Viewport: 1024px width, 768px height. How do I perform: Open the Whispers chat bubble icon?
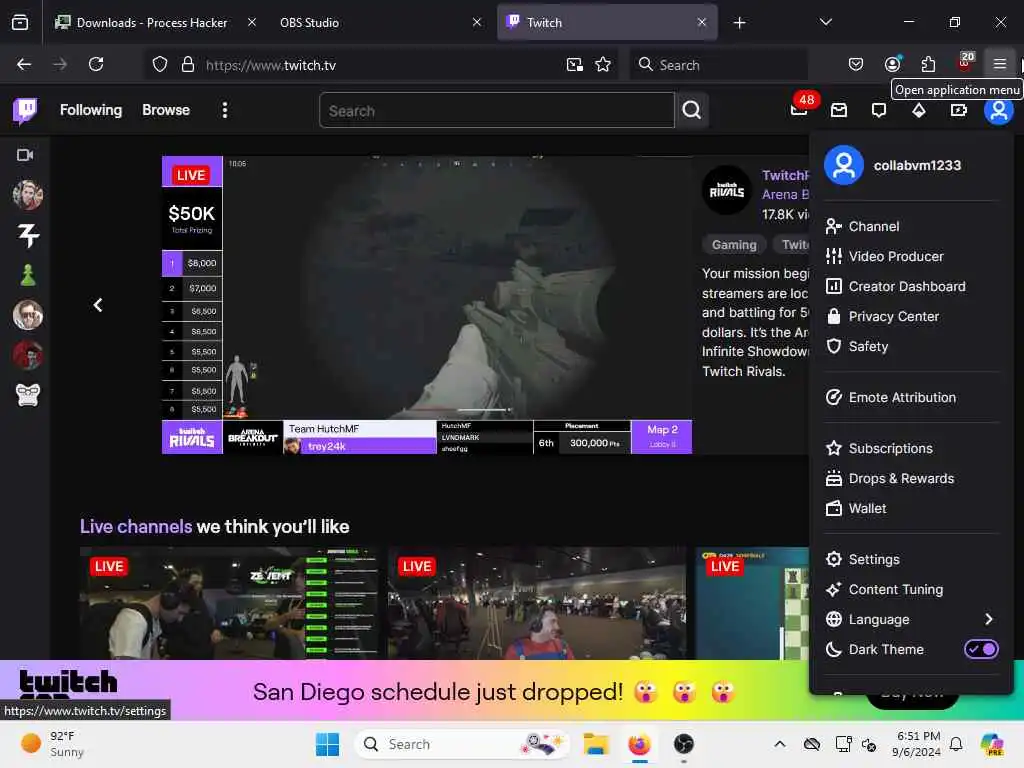click(878, 110)
